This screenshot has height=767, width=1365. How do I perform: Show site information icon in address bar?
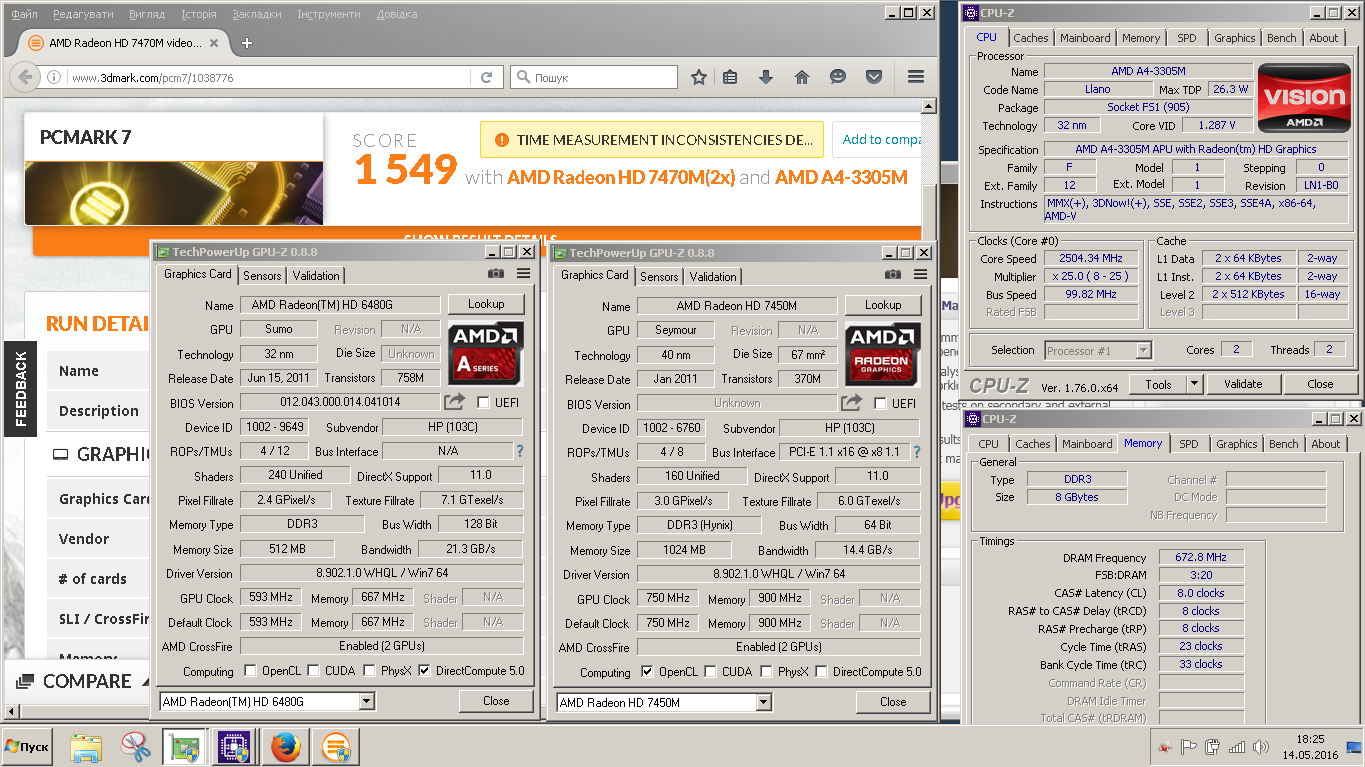tap(55, 77)
